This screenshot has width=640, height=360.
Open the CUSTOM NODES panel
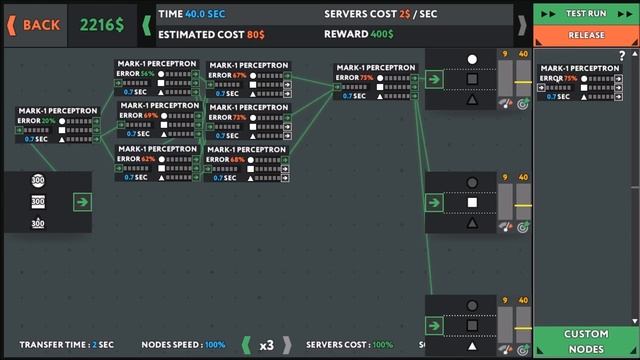coord(586,342)
